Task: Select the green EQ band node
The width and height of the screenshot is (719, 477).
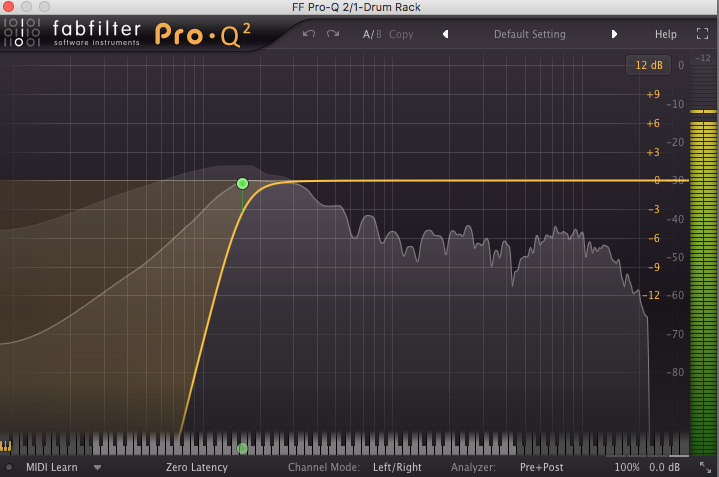Action: [243, 183]
